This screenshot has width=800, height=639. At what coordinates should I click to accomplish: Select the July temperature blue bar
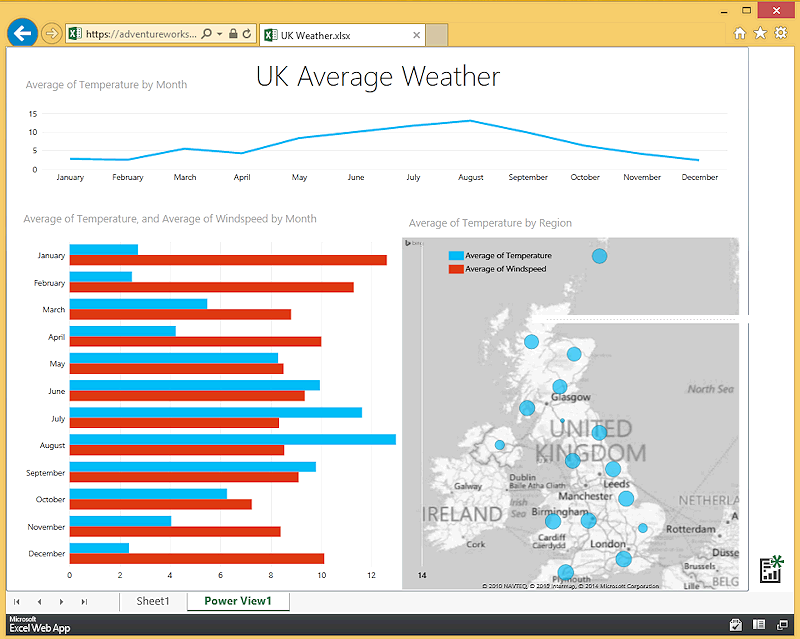point(216,412)
